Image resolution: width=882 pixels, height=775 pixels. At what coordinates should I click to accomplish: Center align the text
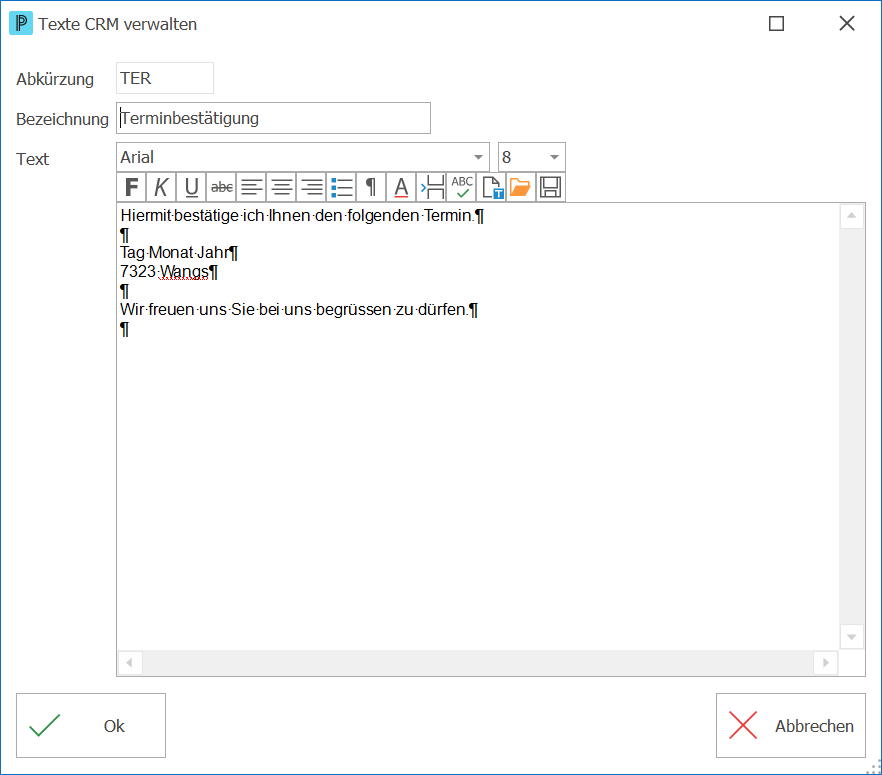click(281, 187)
